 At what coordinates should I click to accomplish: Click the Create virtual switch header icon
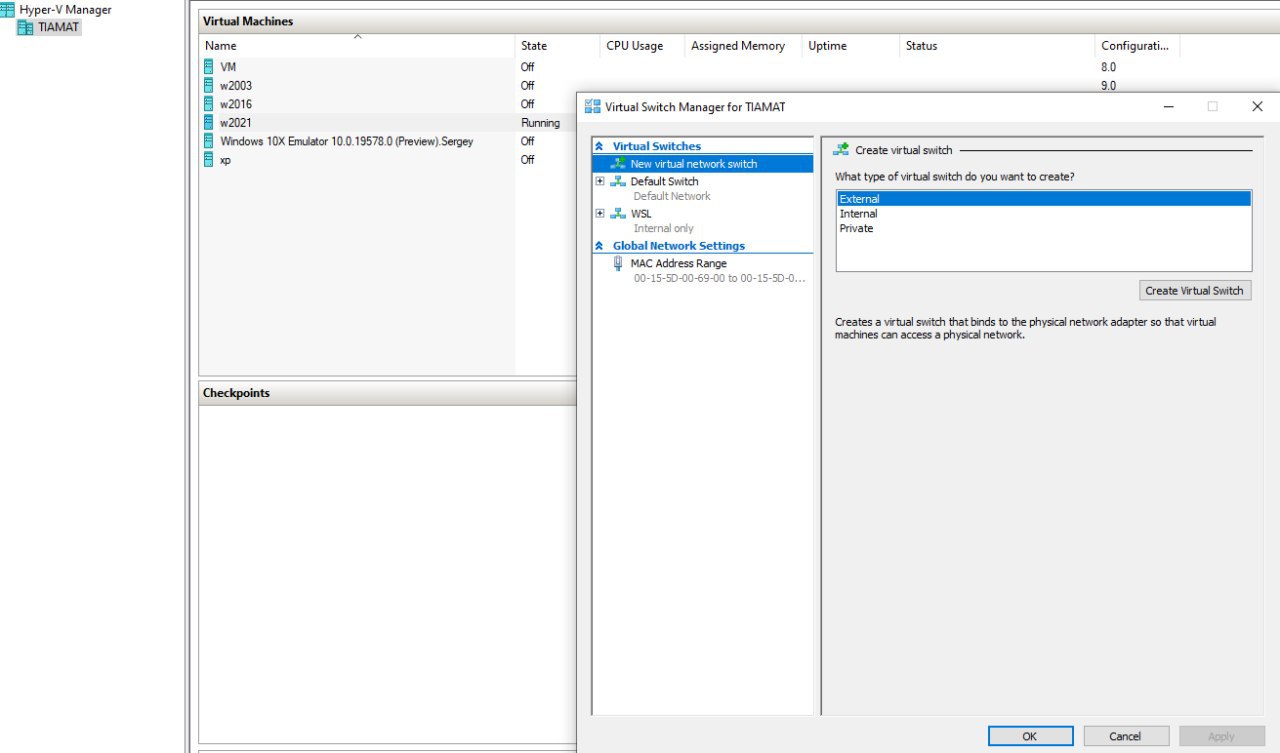[841, 149]
